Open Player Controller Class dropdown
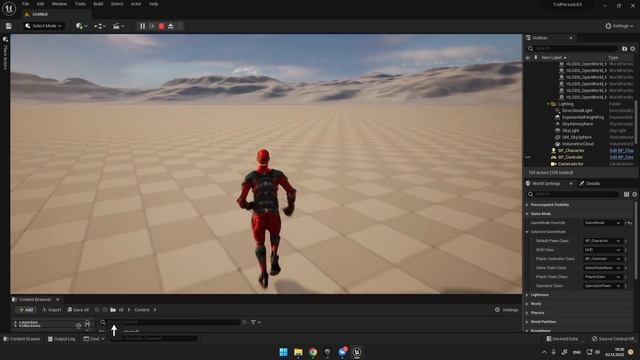The height and width of the screenshot is (360, 640). 602,259
